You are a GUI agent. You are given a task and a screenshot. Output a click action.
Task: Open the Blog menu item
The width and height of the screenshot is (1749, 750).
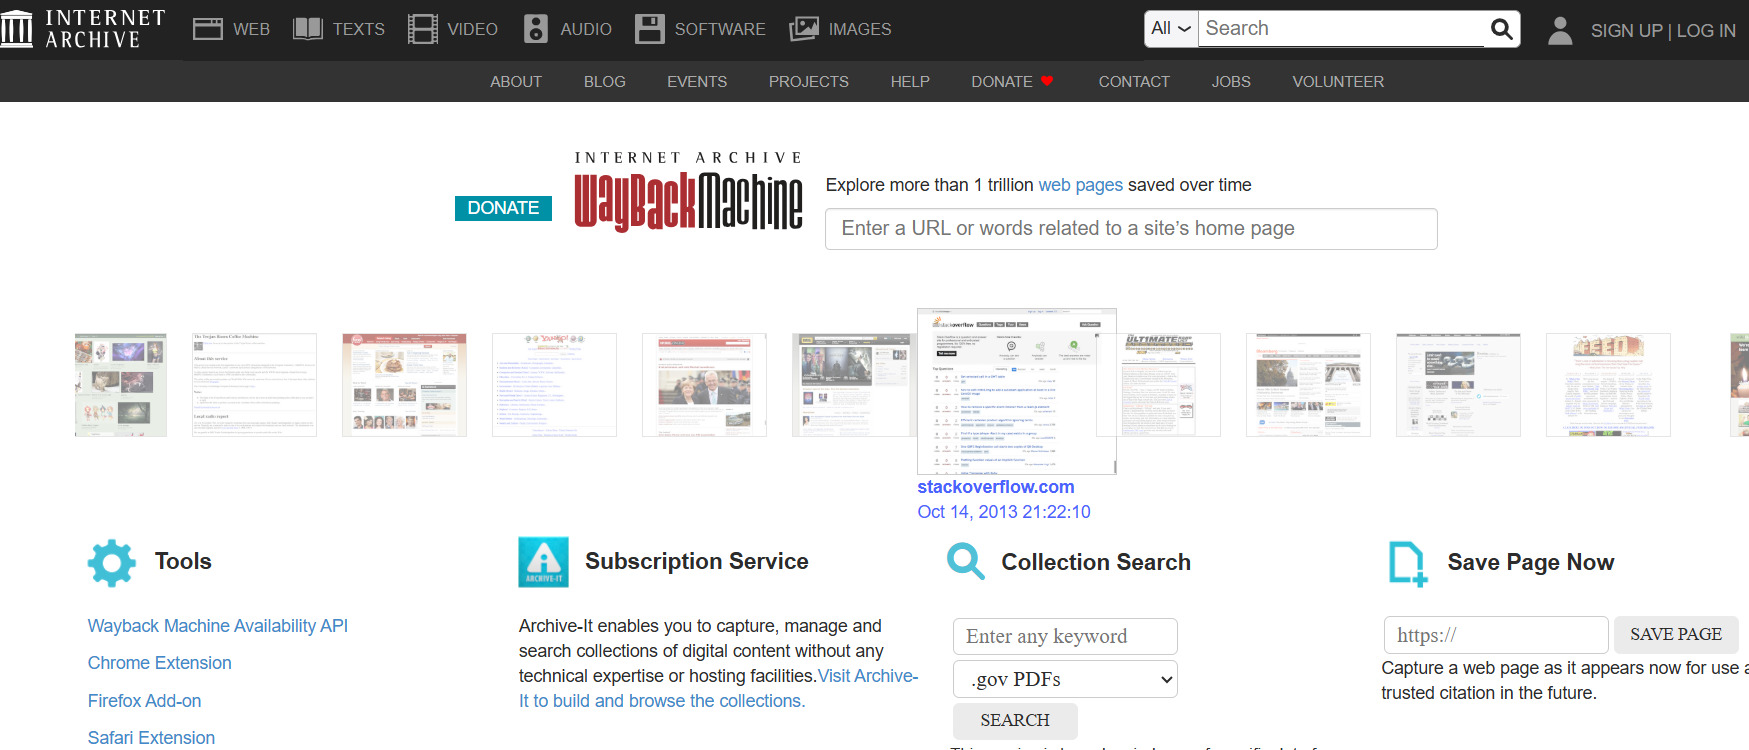pyautogui.click(x=605, y=82)
